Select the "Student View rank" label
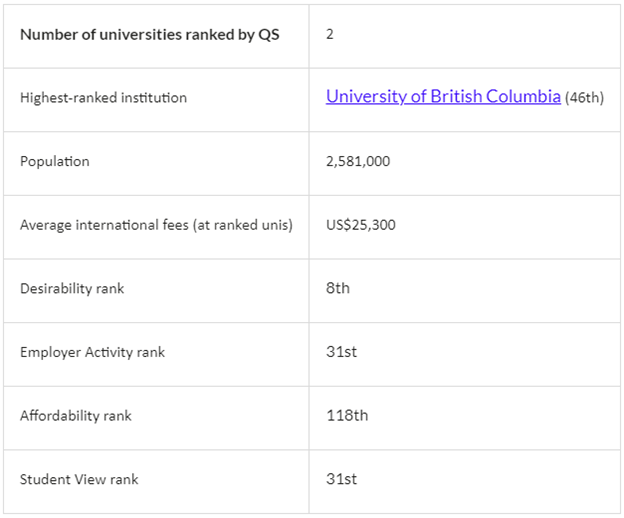The height and width of the screenshot is (518, 624). pos(79,479)
